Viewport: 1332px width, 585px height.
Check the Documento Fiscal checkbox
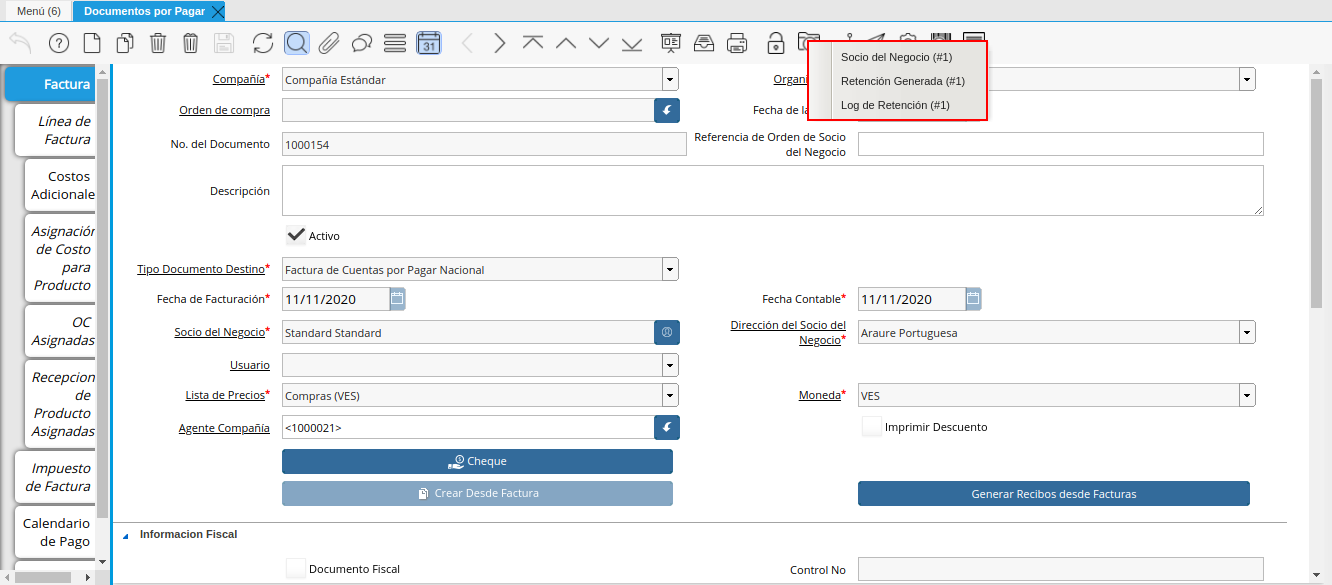click(x=296, y=569)
